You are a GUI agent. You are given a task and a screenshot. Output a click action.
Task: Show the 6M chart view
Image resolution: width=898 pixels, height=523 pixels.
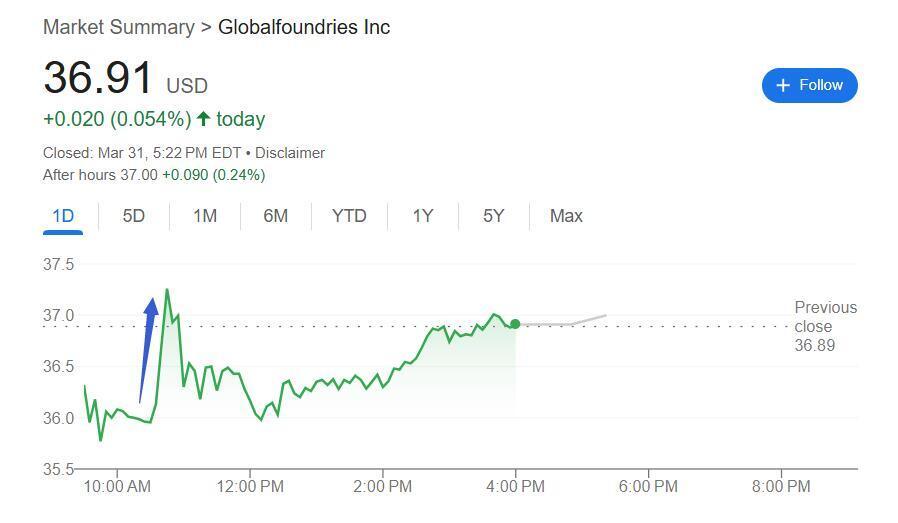pos(276,216)
